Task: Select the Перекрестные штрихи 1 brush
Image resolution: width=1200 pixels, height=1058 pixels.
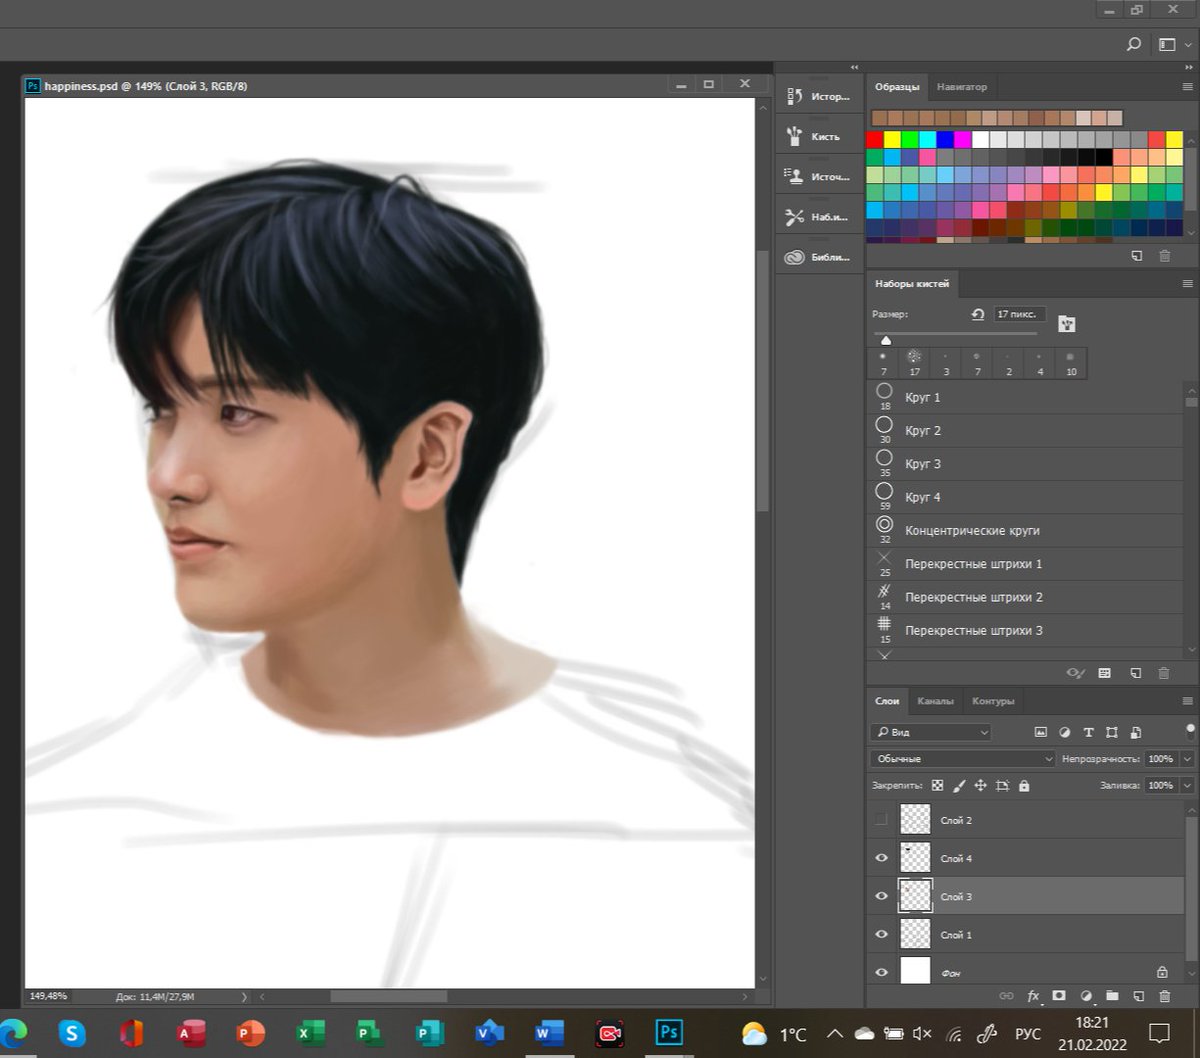Action: [1025, 564]
